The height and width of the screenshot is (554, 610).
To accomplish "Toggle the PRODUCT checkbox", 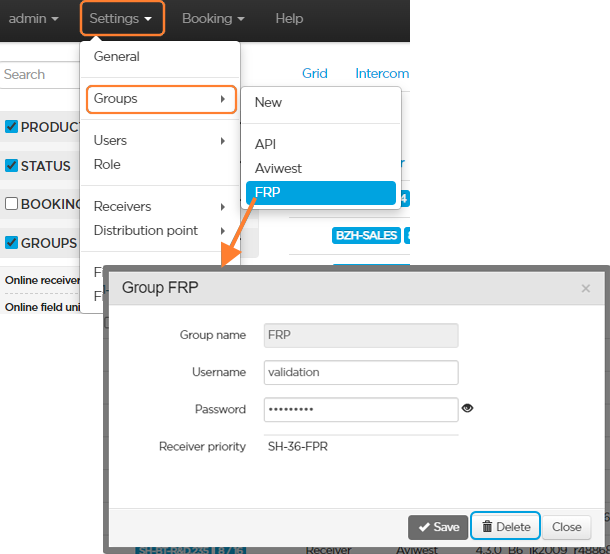I will [12, 127].
